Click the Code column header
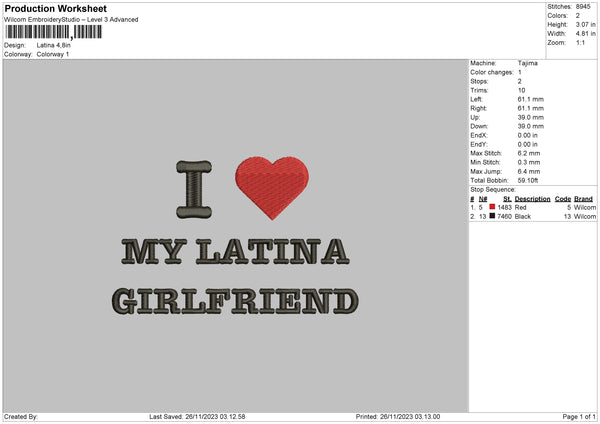This screenshot has width=600, height=424. coord(563,199)
